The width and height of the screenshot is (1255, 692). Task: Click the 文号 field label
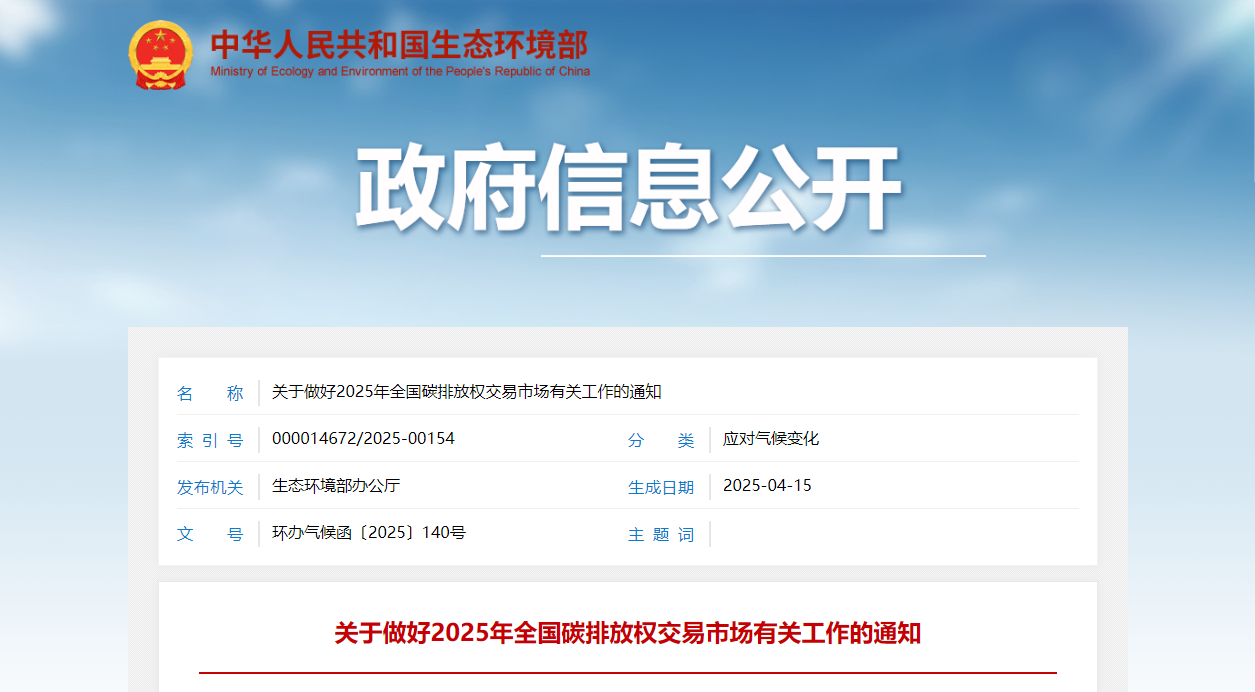211,534
